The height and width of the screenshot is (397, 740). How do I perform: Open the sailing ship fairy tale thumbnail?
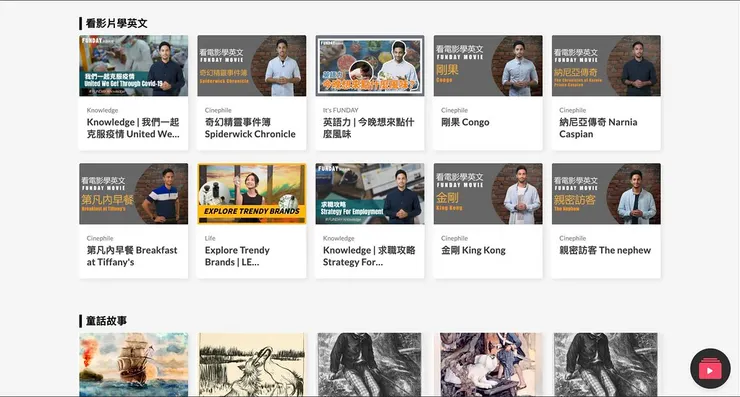(x=134, y=364)
